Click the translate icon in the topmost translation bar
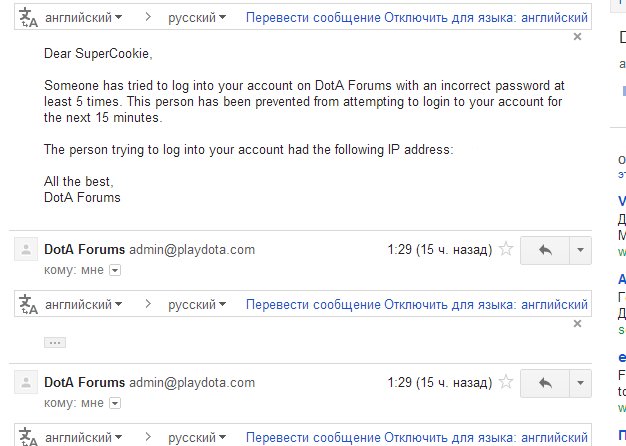The image size is (626, 446). tap(28, 19)
